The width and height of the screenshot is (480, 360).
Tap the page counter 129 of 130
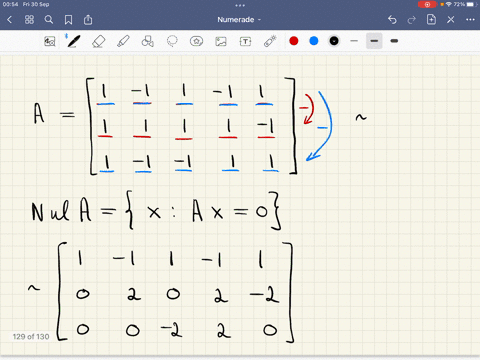pos(31,337)
